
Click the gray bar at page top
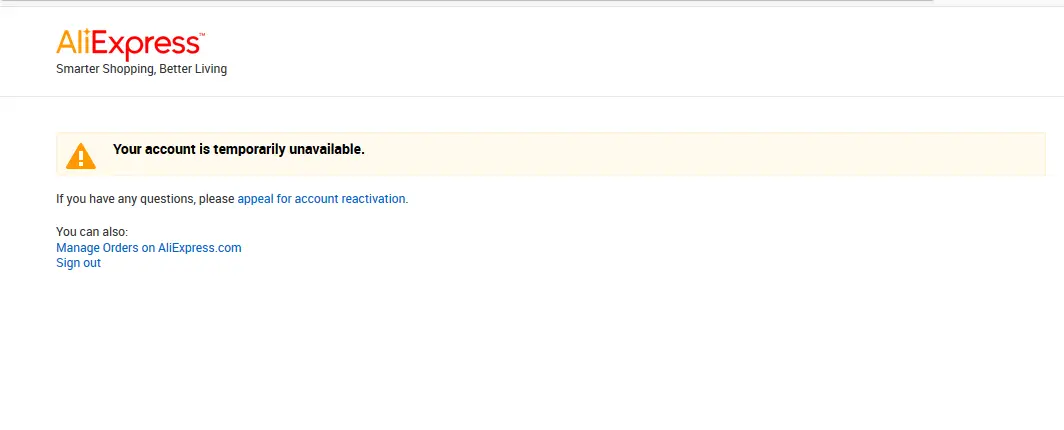[467, 2]
